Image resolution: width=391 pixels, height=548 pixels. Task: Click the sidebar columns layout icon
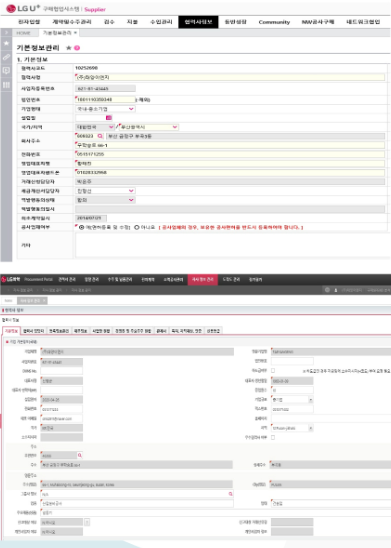click(x=6, y=85)
